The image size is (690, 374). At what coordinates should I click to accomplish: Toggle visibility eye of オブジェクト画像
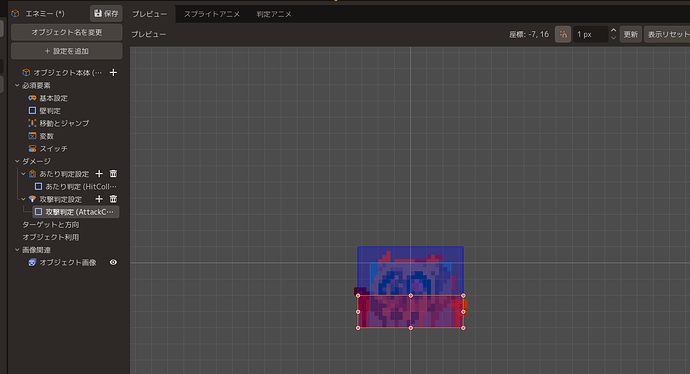[x=113, y=262]
